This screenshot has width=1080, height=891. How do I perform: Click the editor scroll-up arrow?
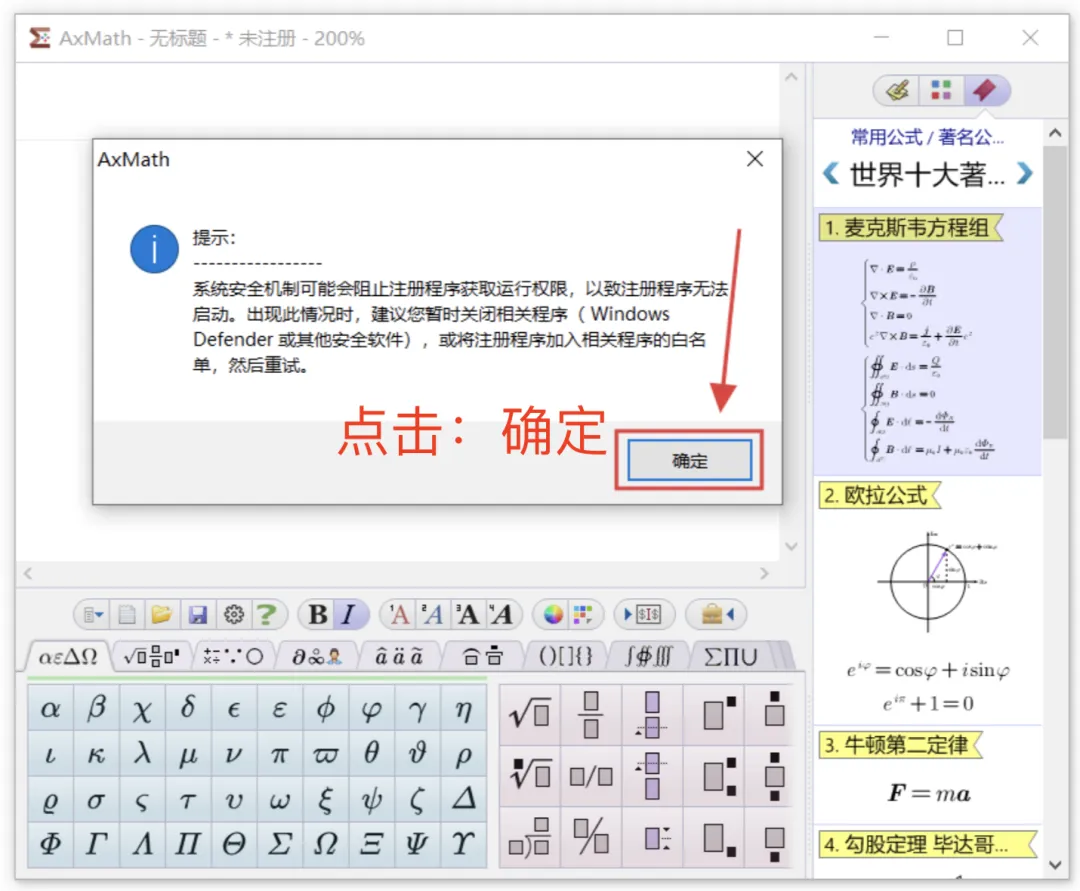point(791,77)
